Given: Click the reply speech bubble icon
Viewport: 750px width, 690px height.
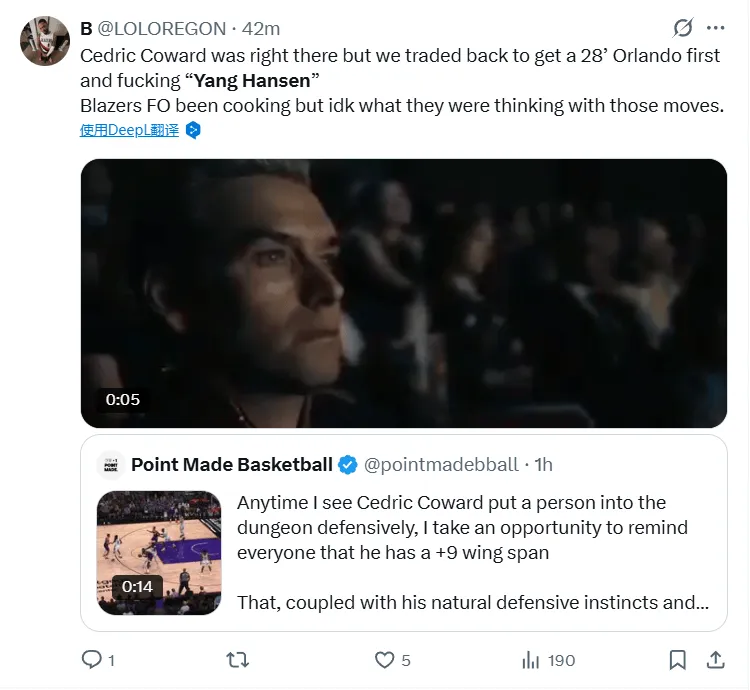Looking at the screenshot, I should (92, 660).
